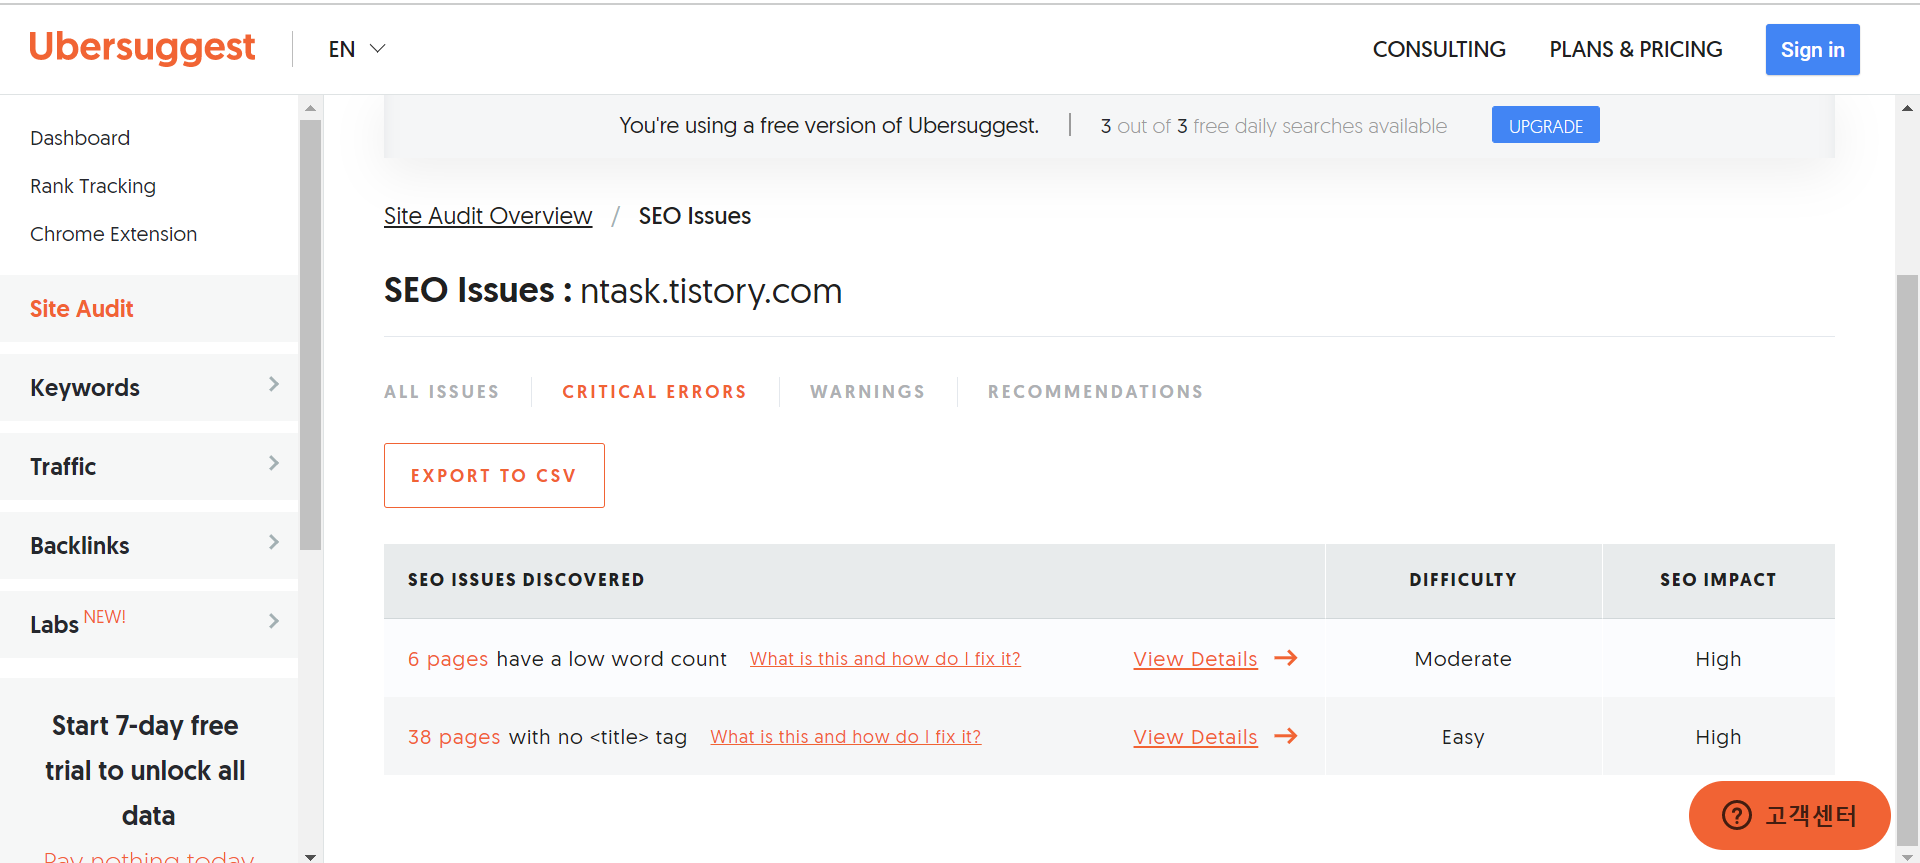Open Keywords section in sidebar
This screenshot has height=863, width=1920.
pyautogui.click(x=149, y=387)
